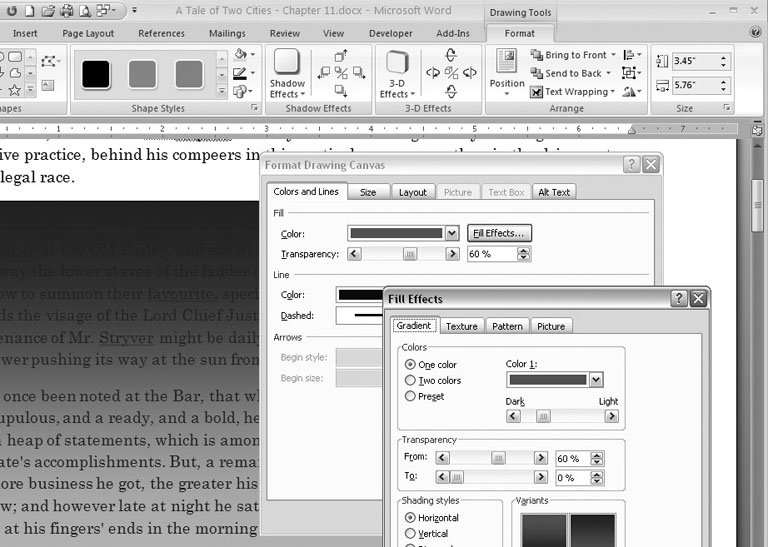Switch to the Alt Text tab
Viewport: 768px width, 547px height.
pos(554,192)
